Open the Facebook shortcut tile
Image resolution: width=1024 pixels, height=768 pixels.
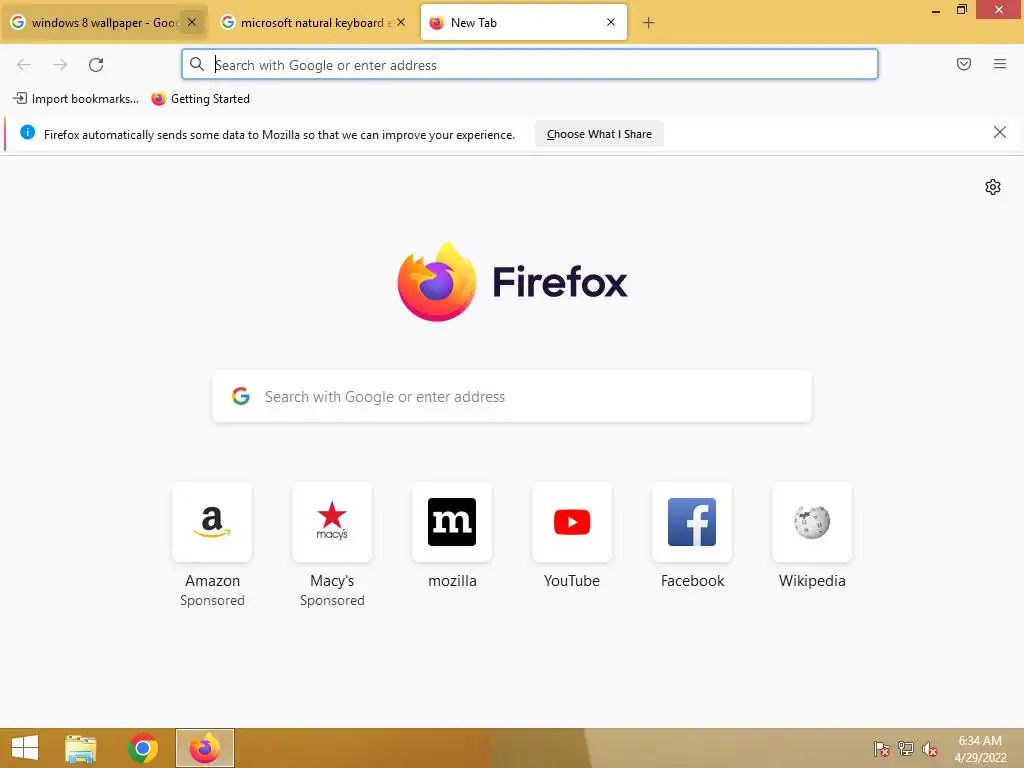(x=692, y=522)
